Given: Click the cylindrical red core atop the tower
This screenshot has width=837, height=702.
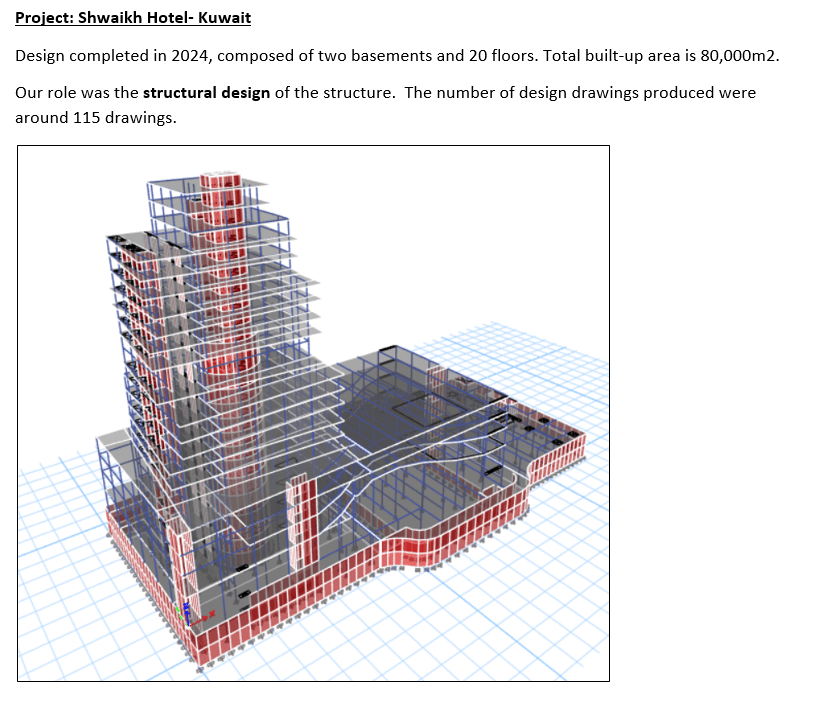Looking at the screenshot, I should pyautogui.click(x=220, y=183).
